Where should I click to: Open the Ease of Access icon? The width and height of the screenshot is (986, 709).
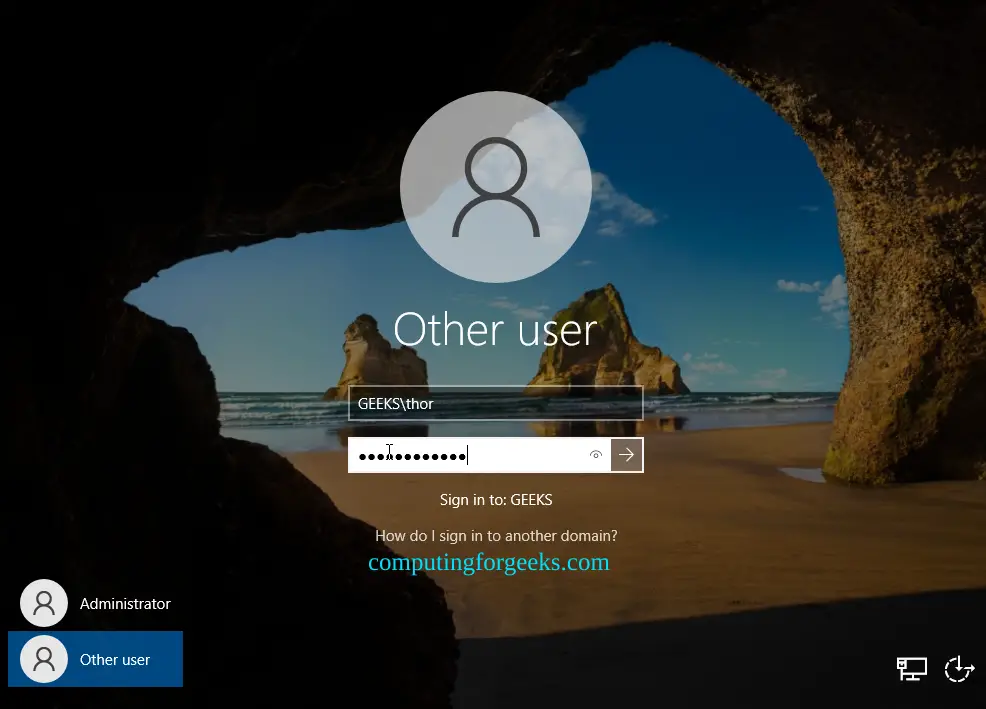[959, 668]
